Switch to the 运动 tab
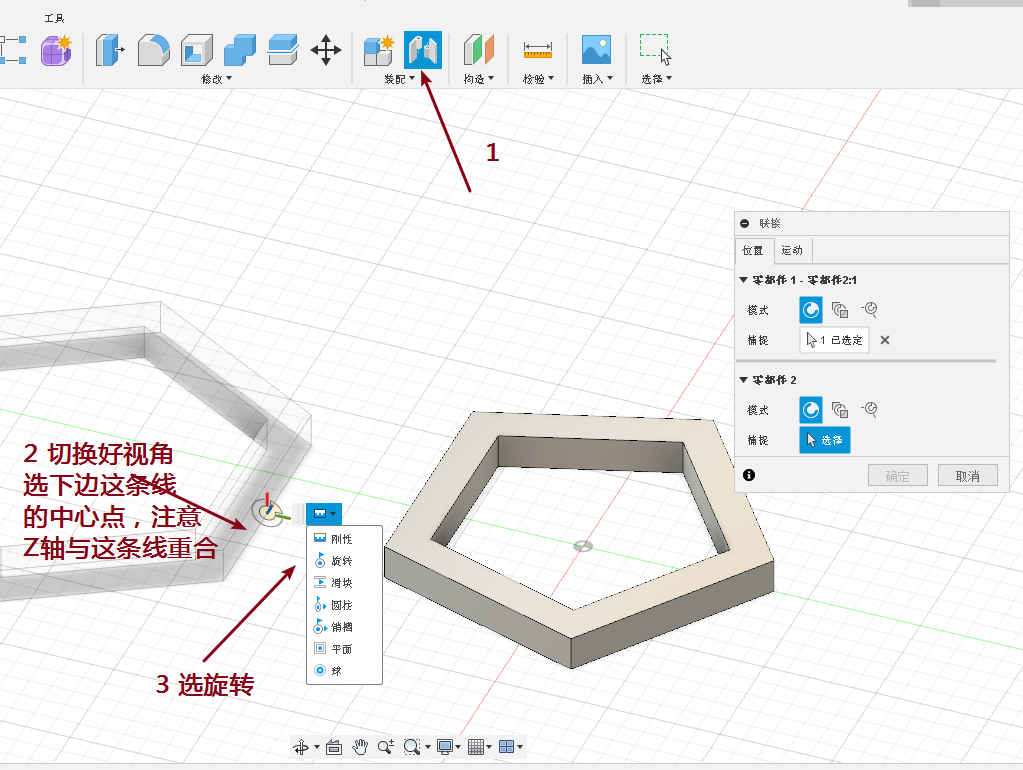Viewport: 1023px width, 770px height. pyautogui.click(x=793, y=251)
